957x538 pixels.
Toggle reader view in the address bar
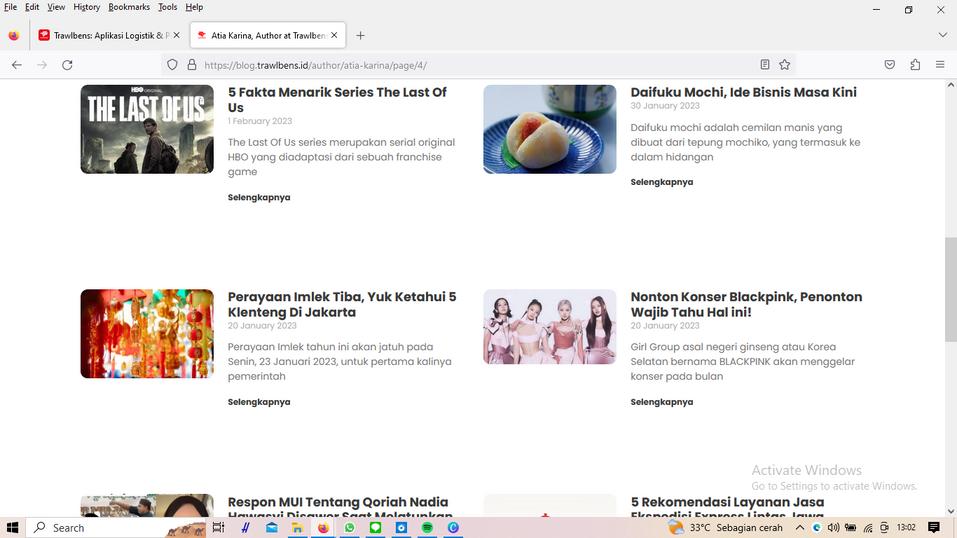pyautogui.click(x=765, y=65)
